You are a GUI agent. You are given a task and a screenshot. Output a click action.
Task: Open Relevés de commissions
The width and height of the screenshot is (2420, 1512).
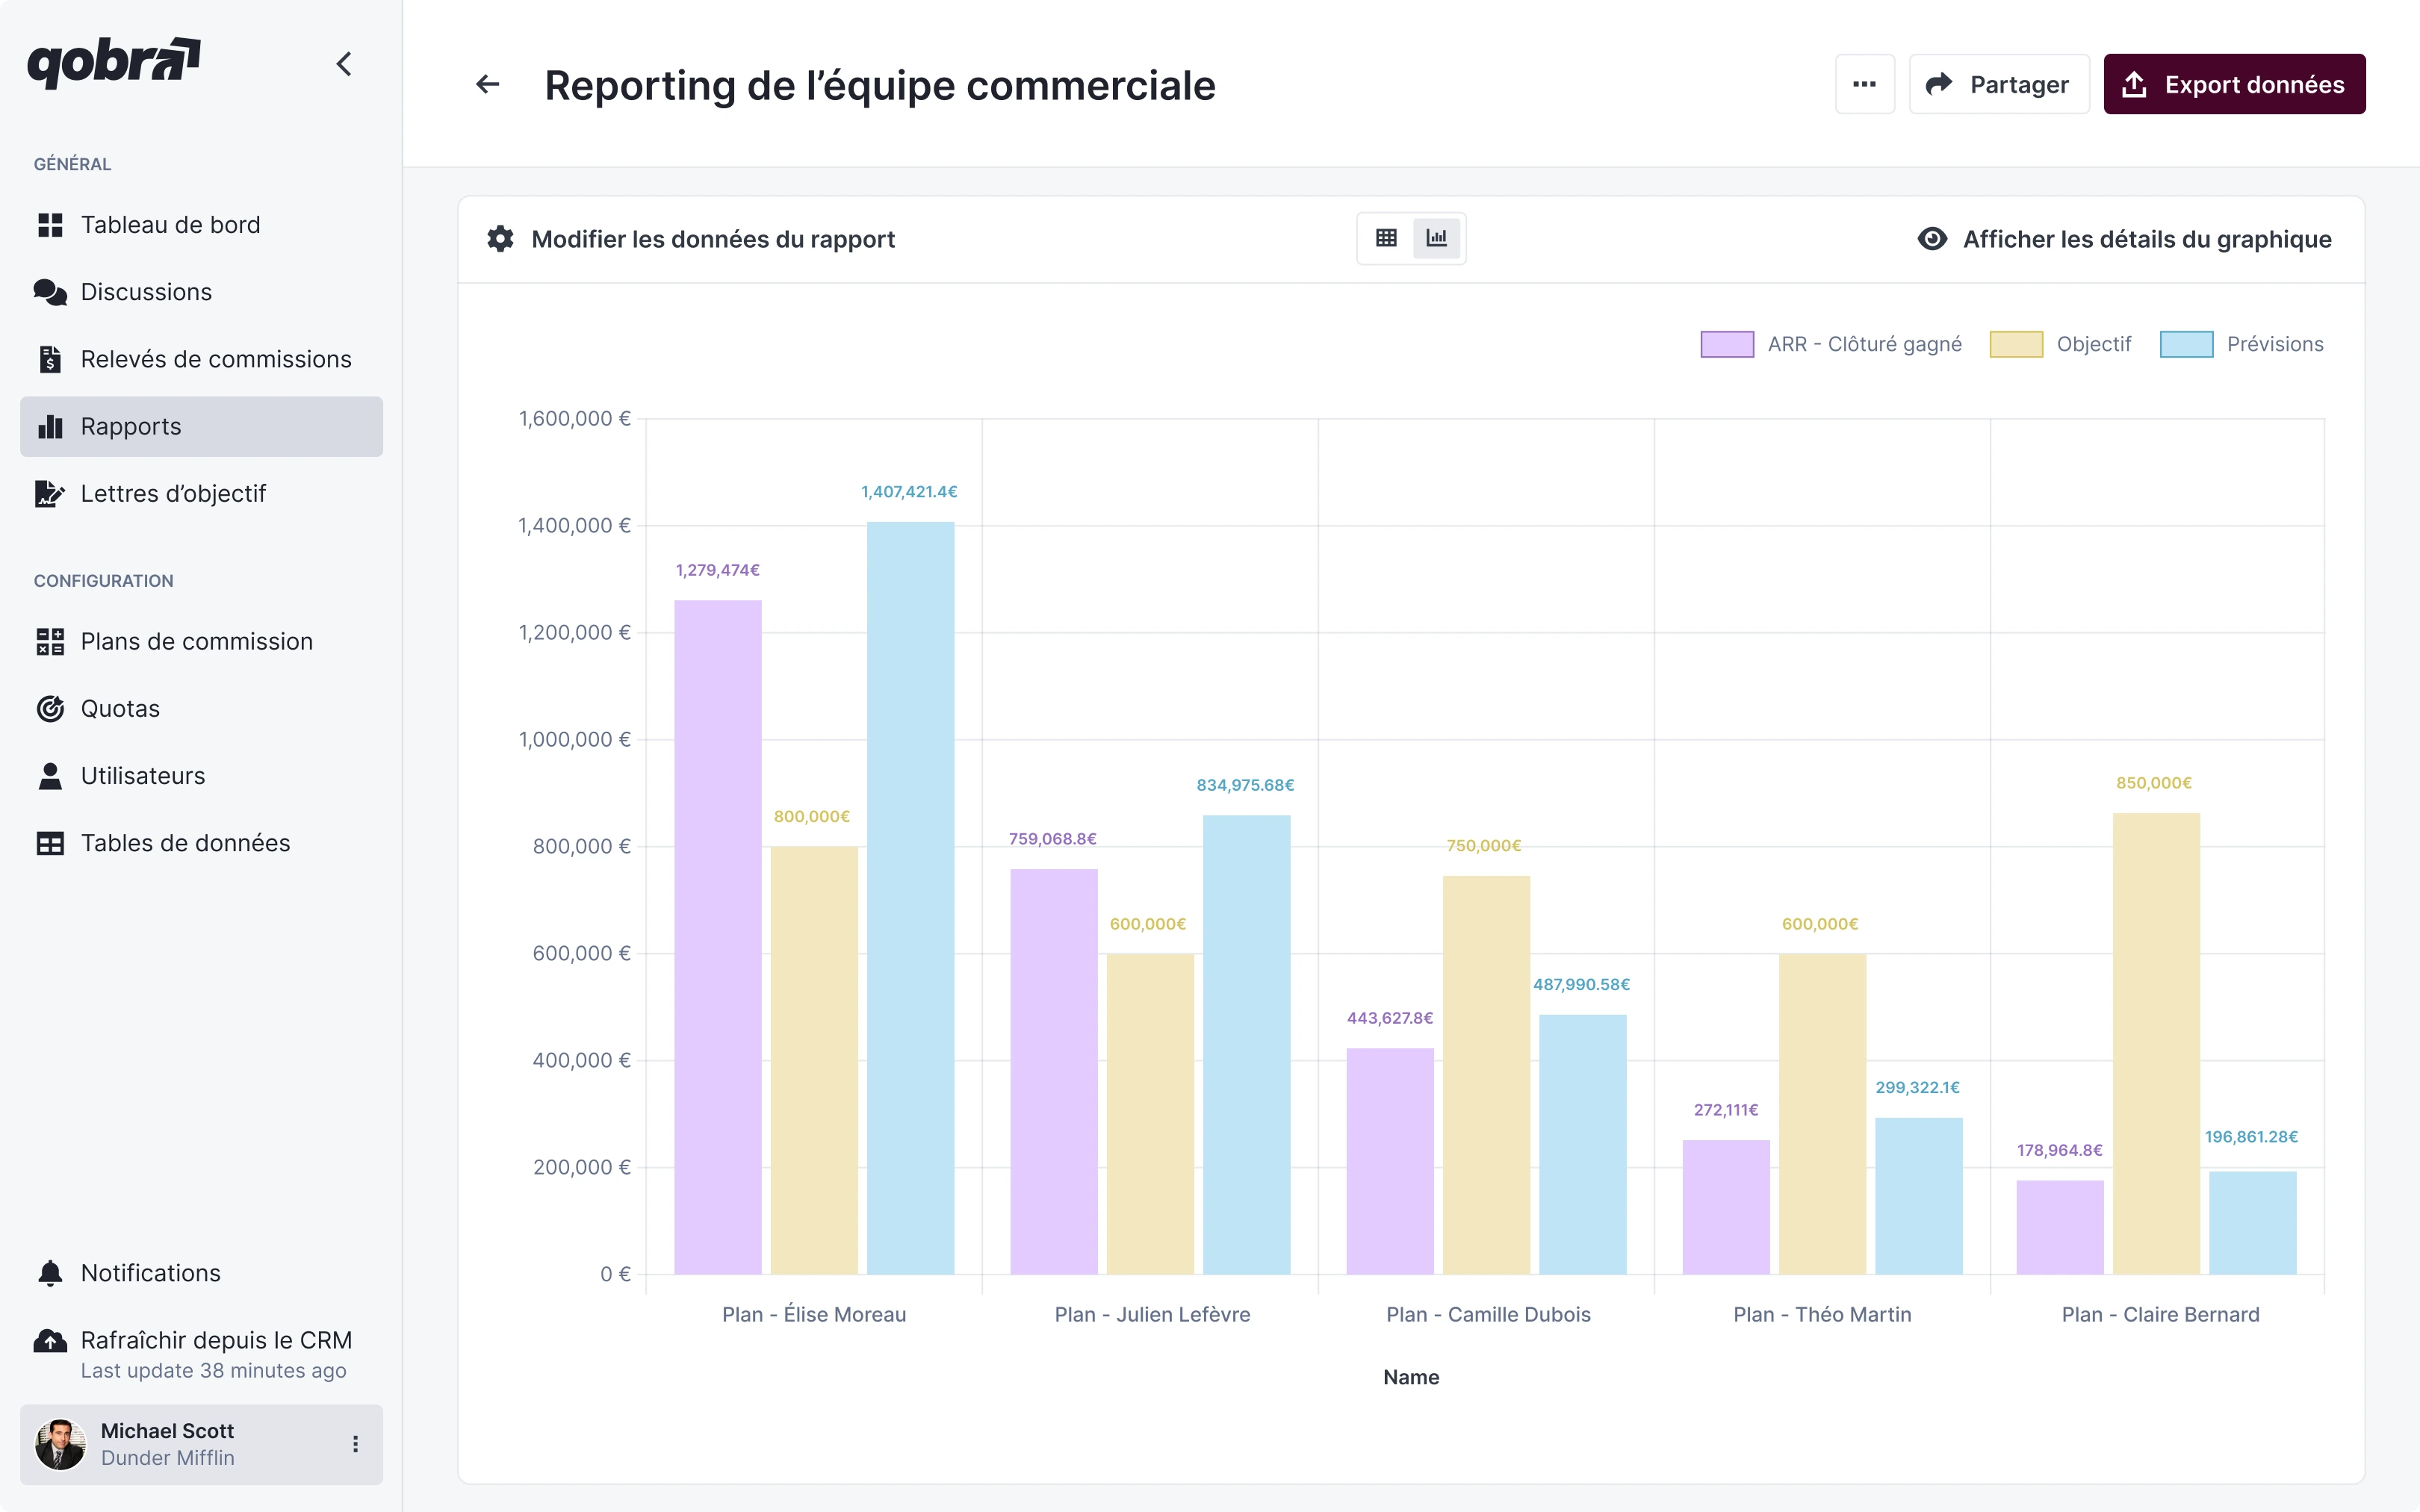tap(201, 359)
